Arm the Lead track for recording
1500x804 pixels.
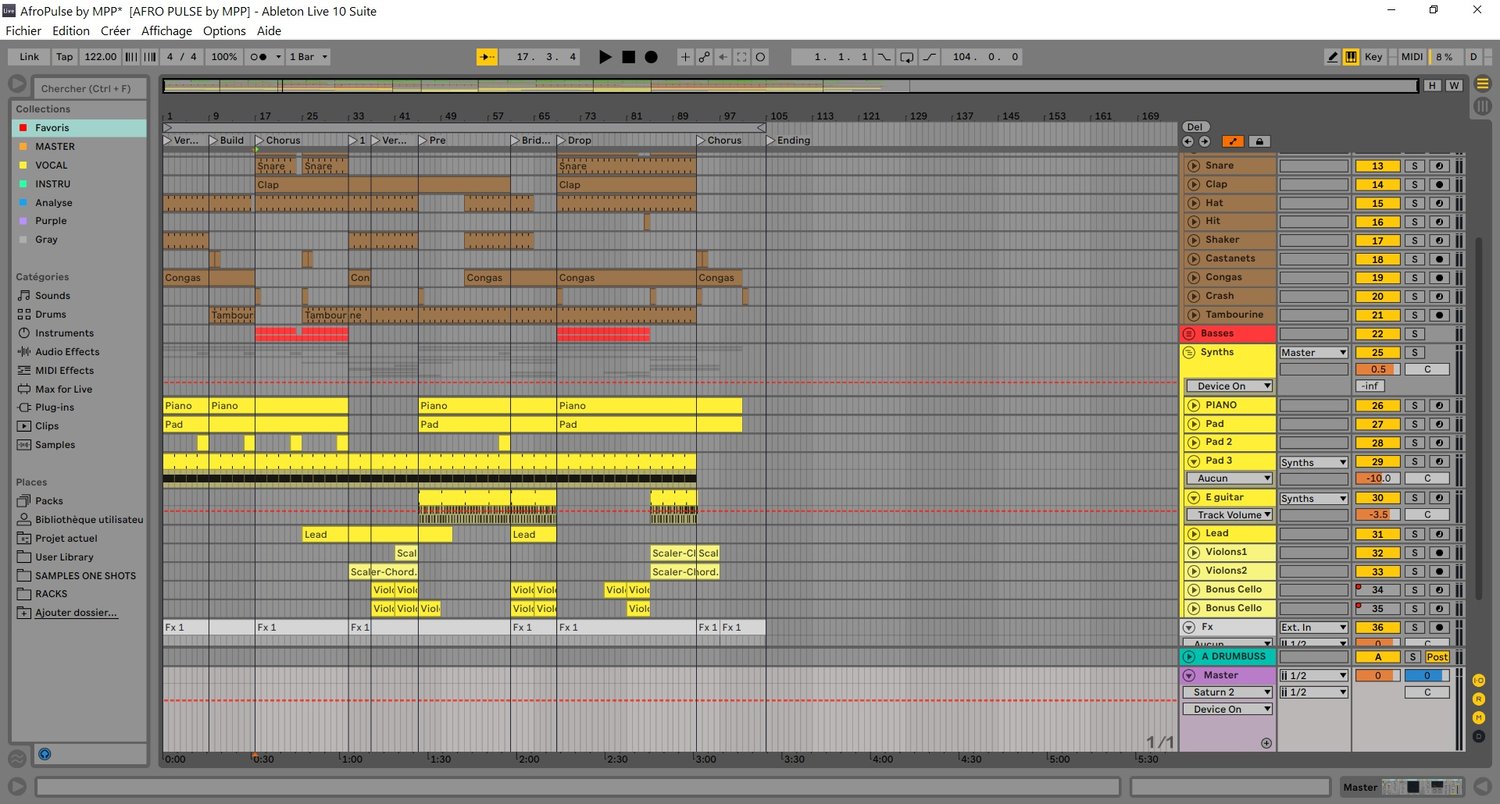(x=1440, y=534)
